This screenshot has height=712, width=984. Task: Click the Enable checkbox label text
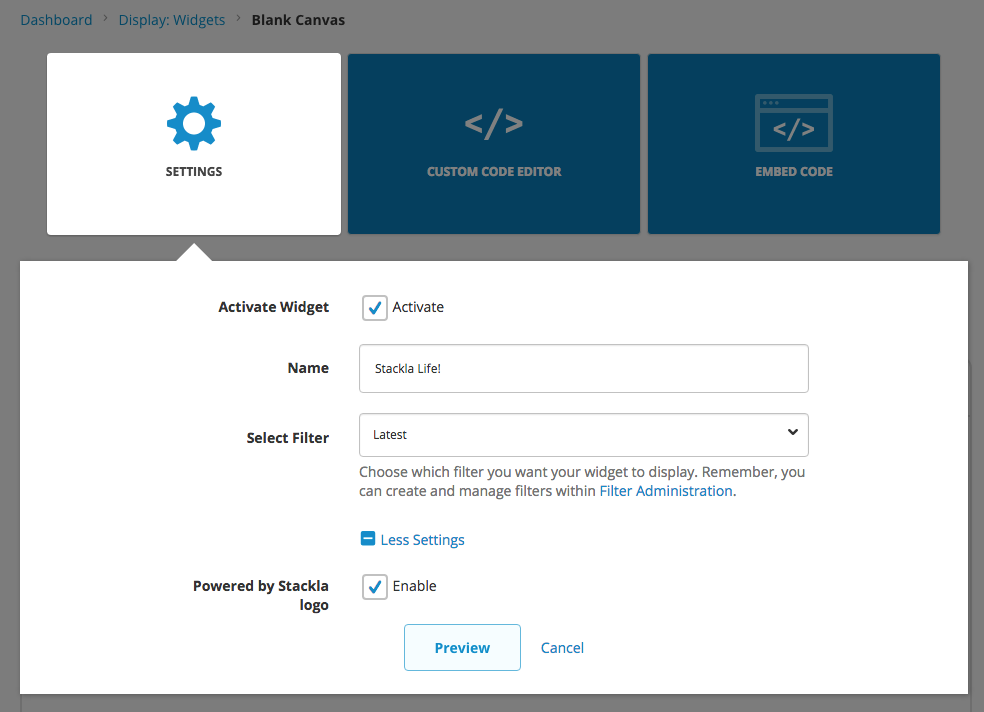coord(414,586)
